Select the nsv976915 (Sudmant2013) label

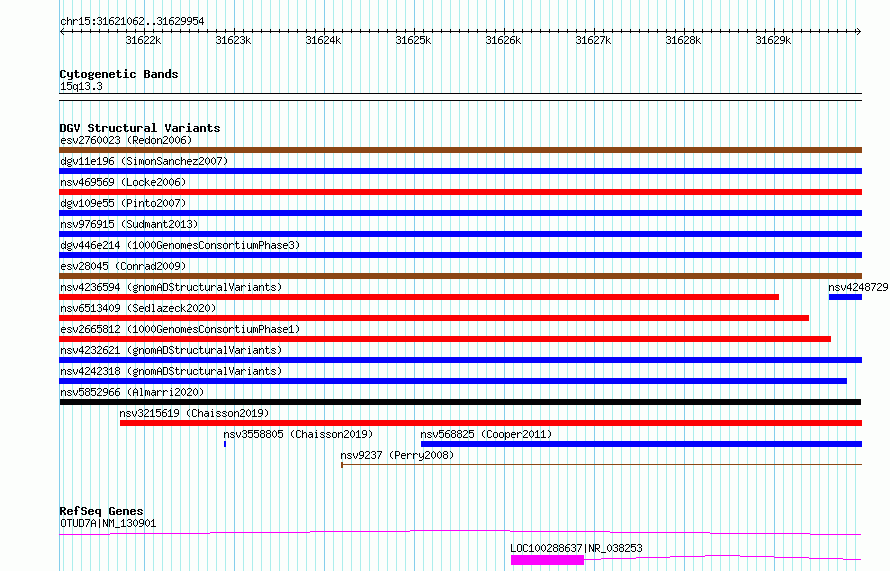(x=129, y=224)
